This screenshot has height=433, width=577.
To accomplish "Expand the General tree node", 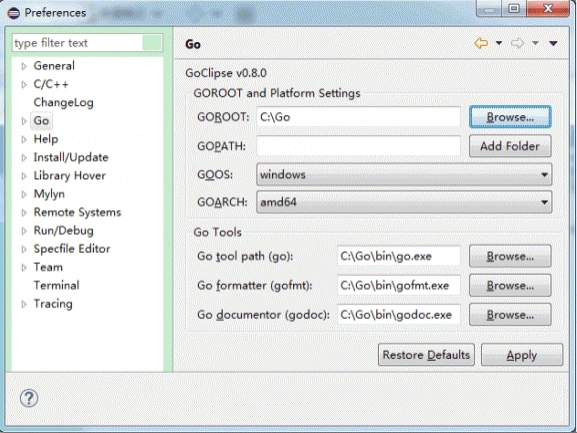I will [x=24, y=66].
